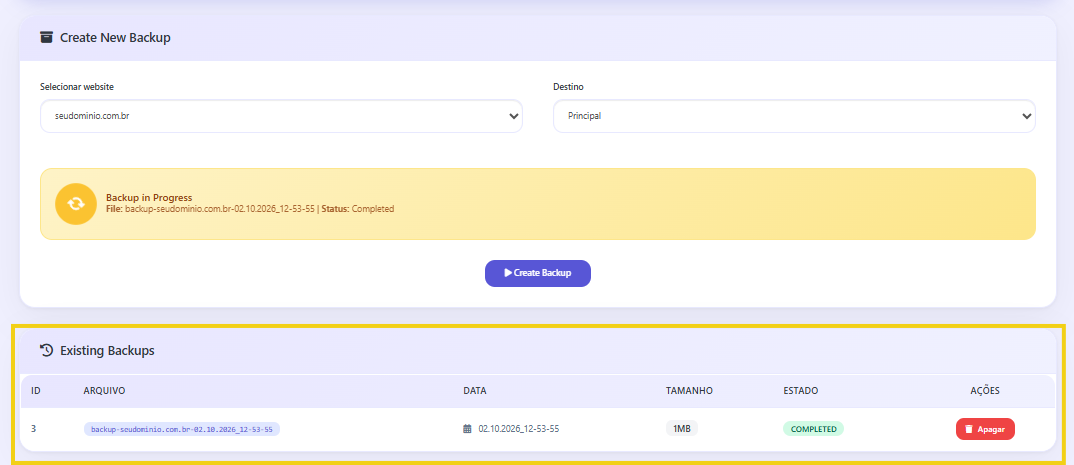Click the archive box icon beside Create New Backup
1074x465 pixels.
point(46,38)
